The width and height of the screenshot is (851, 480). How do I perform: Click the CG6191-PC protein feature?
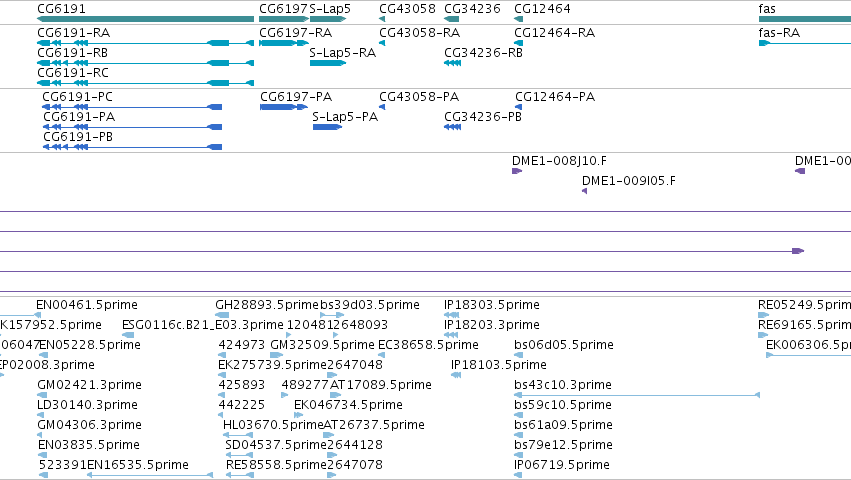pyautogui.click(x=132, y=107)
